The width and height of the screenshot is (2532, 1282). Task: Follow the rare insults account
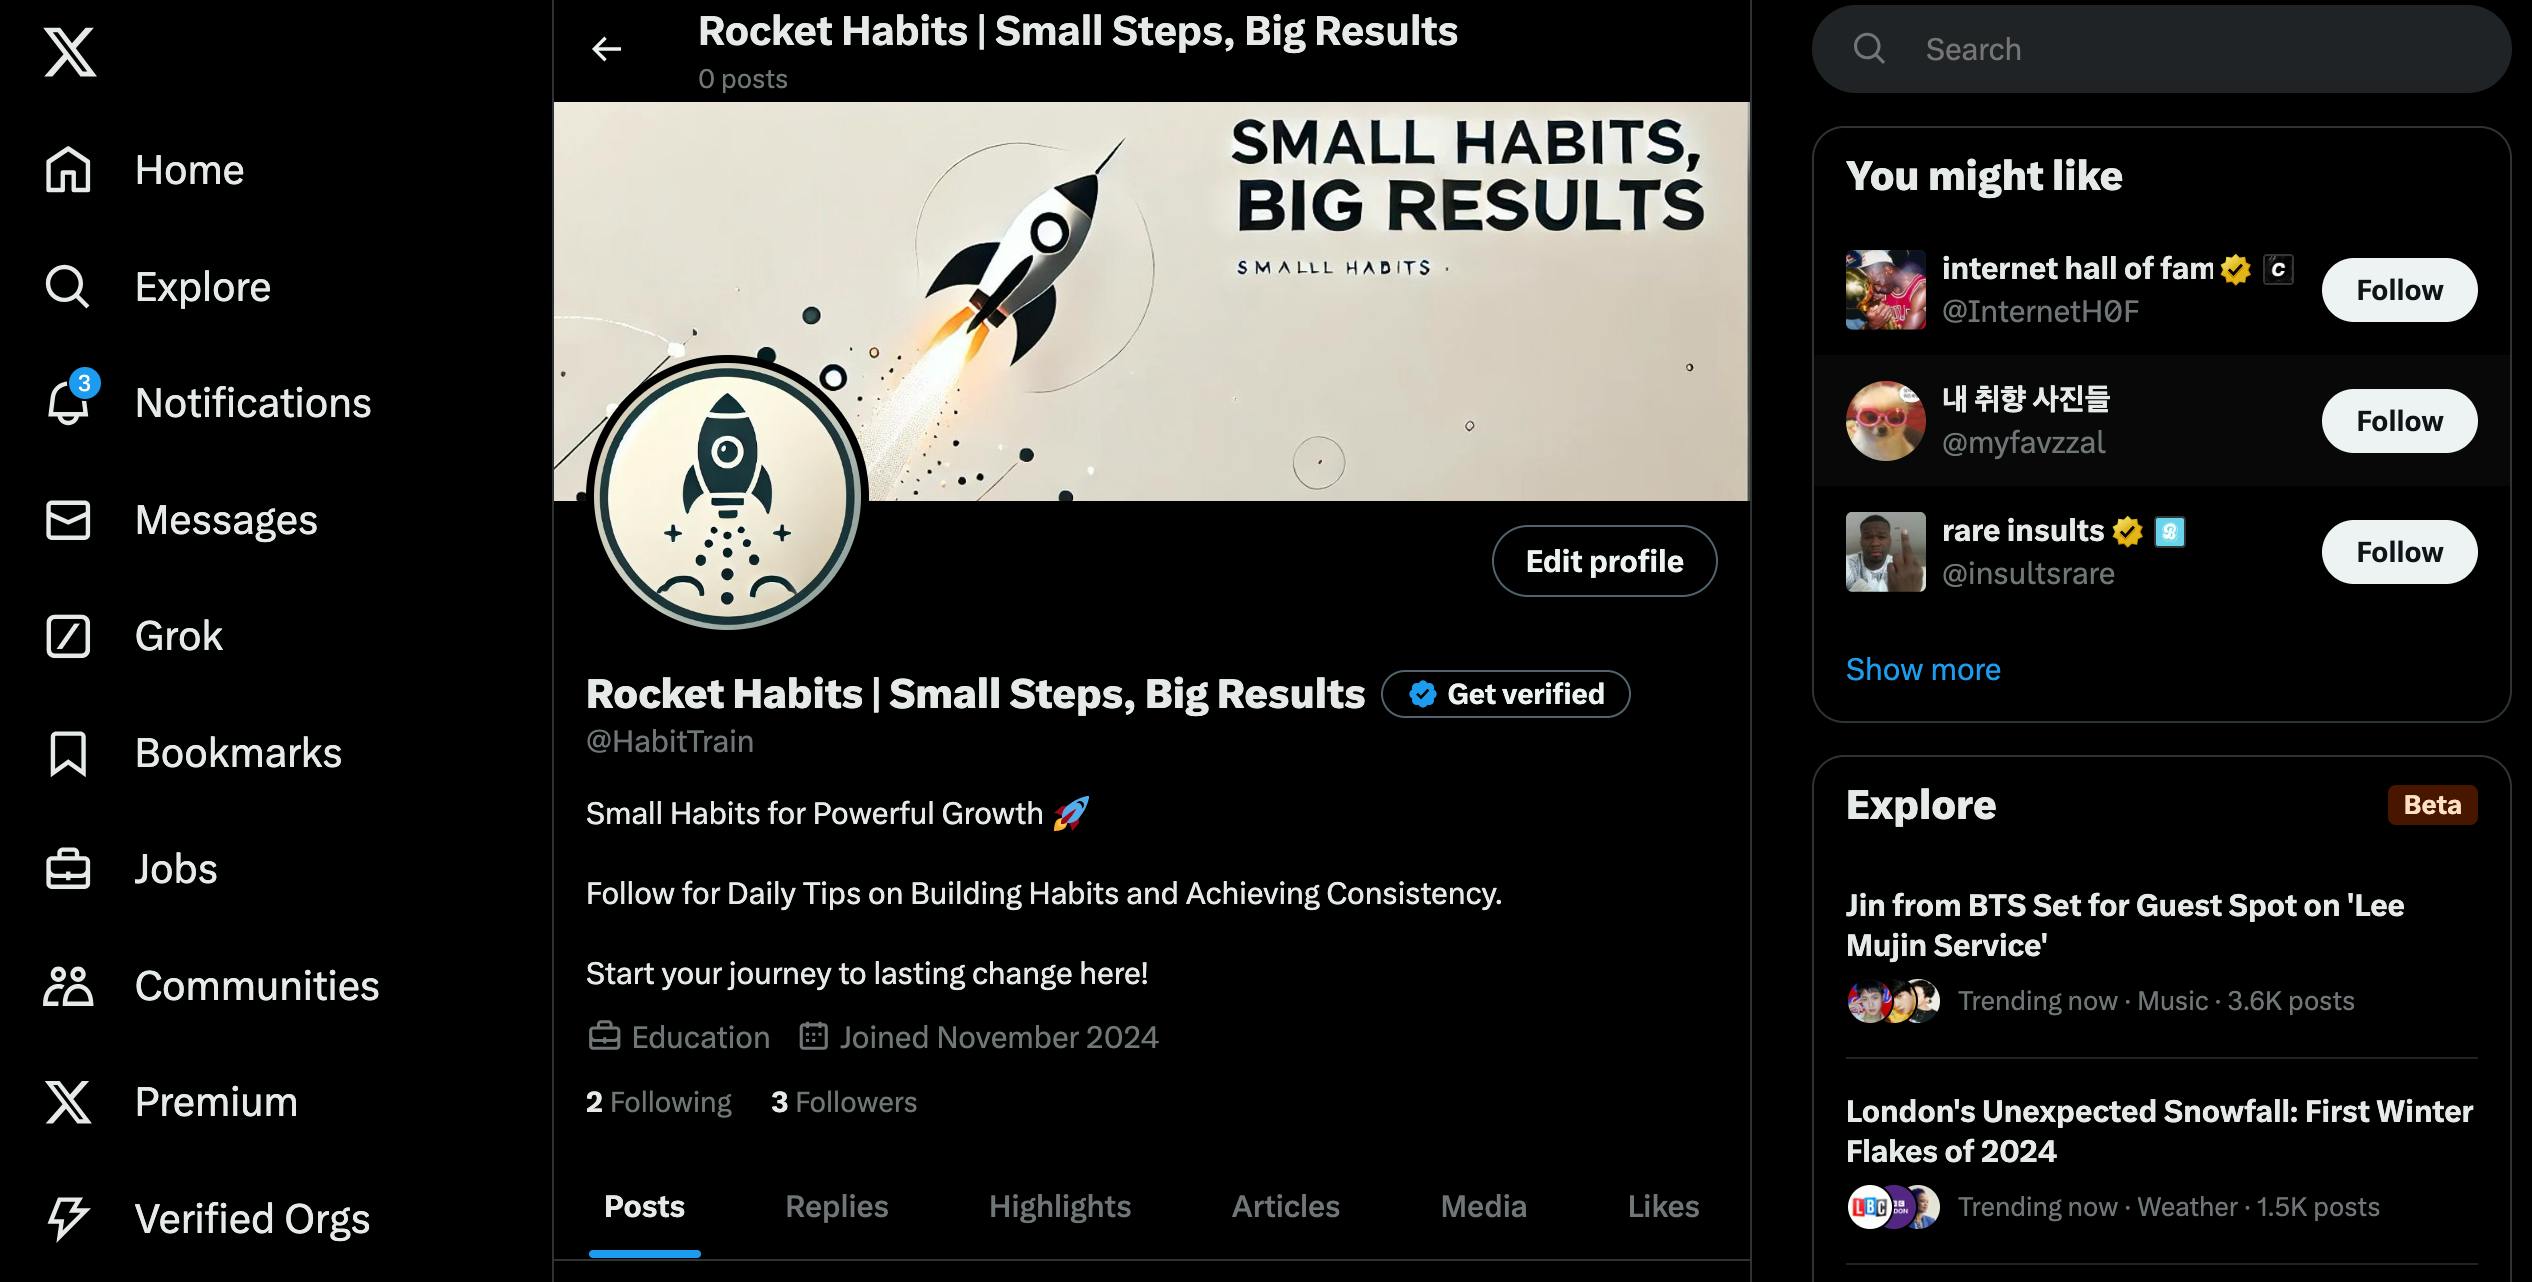pos(2400,552)
